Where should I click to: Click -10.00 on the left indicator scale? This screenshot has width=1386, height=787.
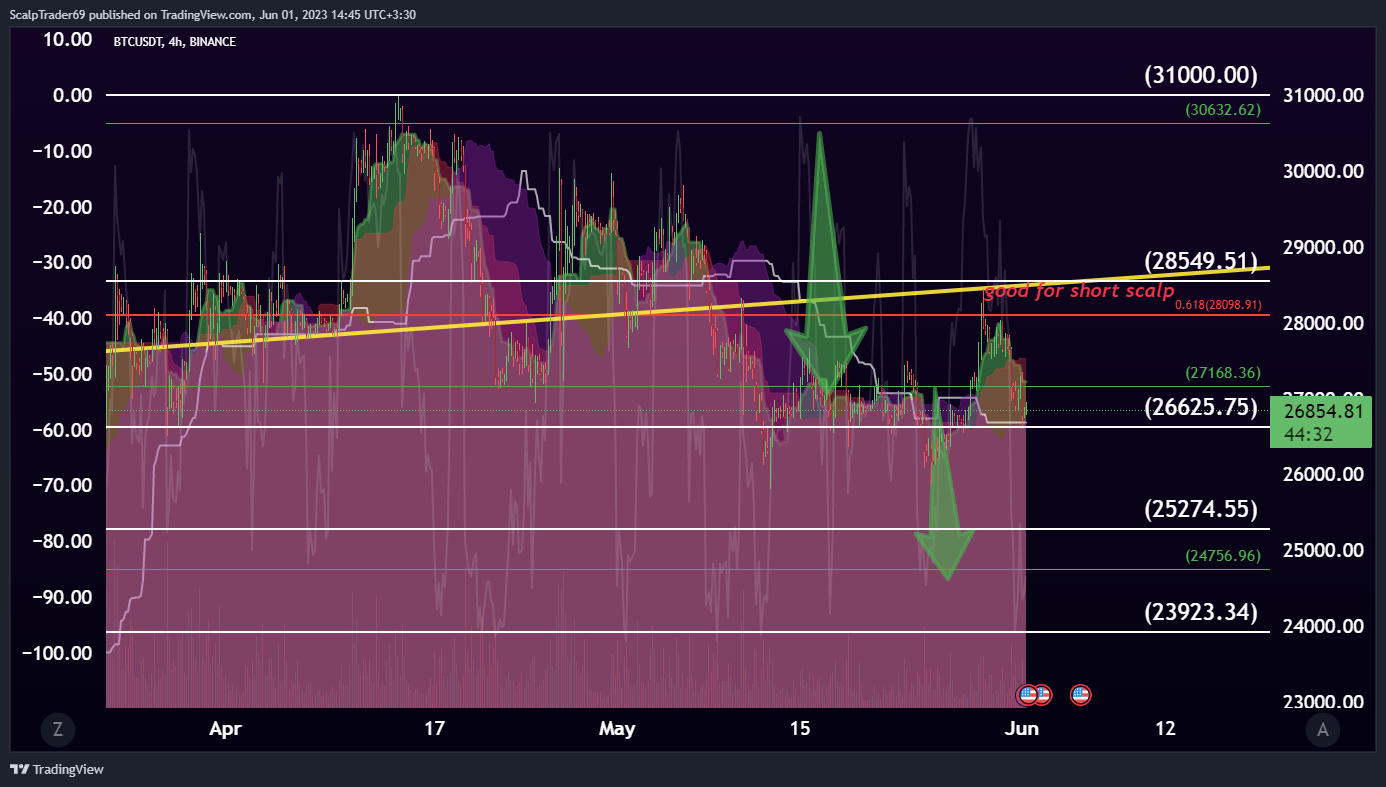63,151
